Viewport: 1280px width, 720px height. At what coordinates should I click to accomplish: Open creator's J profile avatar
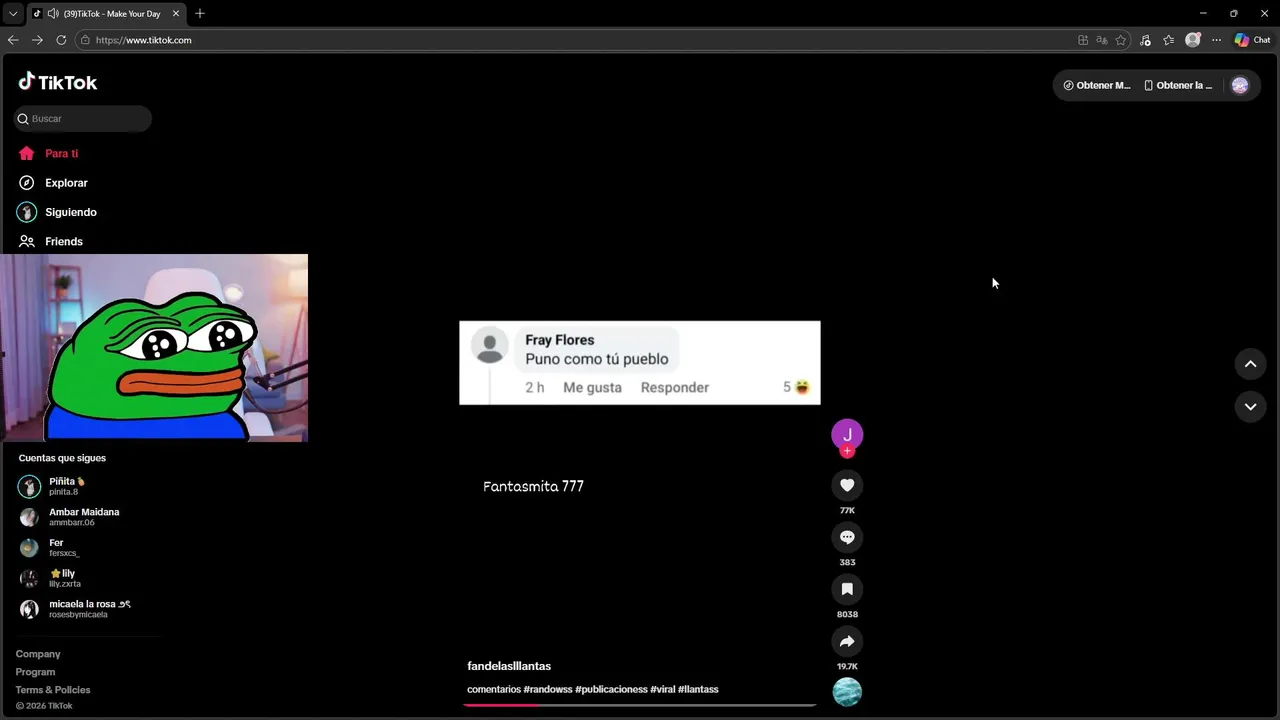pyautogui.click(x=847, y=434)
